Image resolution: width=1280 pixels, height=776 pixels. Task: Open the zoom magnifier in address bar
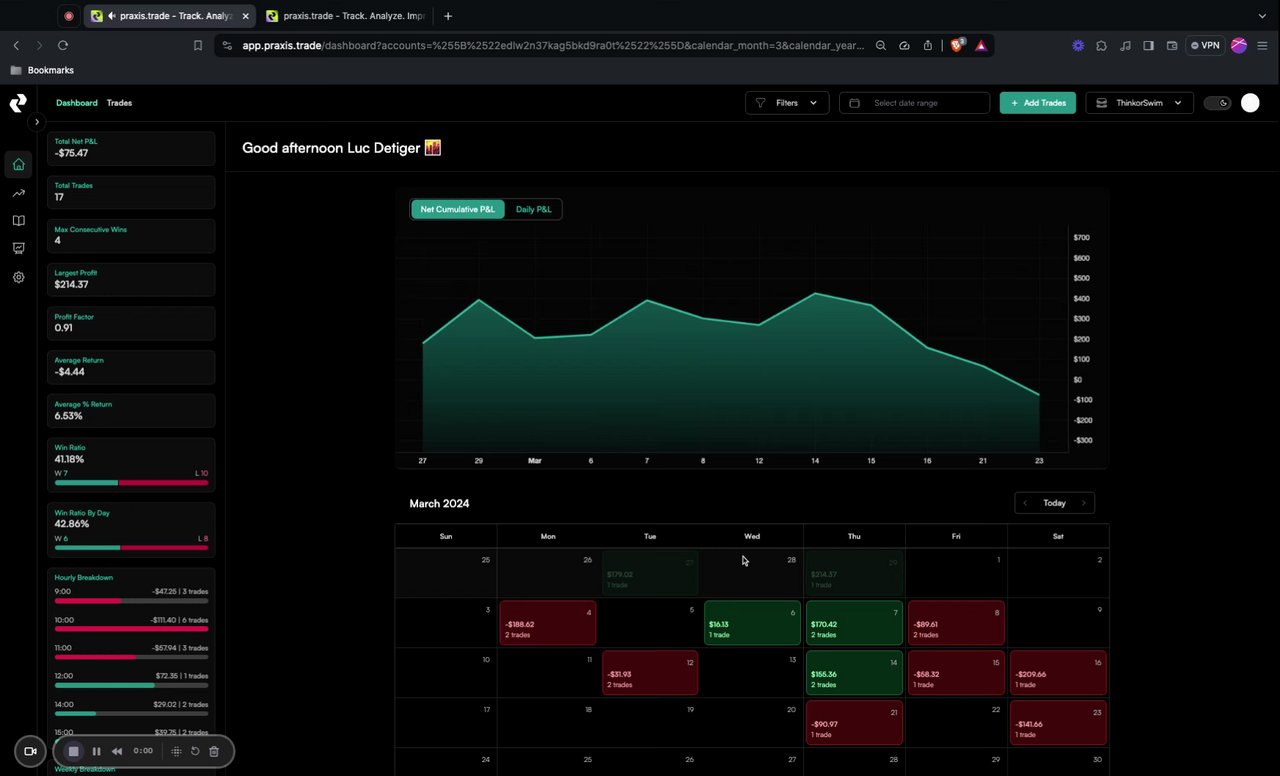coord(881,45)
